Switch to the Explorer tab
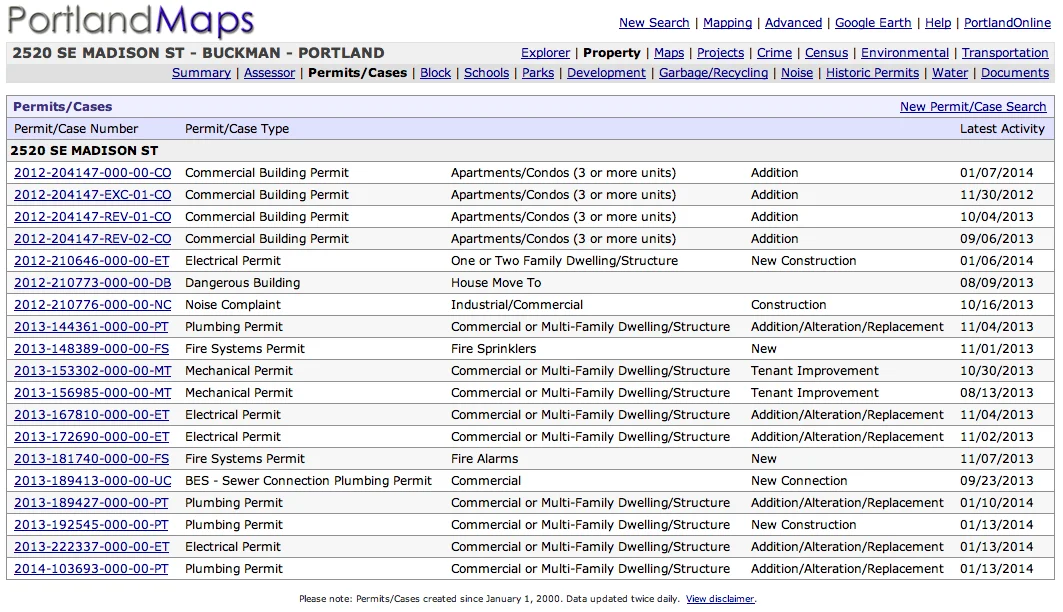This screenshot has width=1063, height=612. coord(545,52)
